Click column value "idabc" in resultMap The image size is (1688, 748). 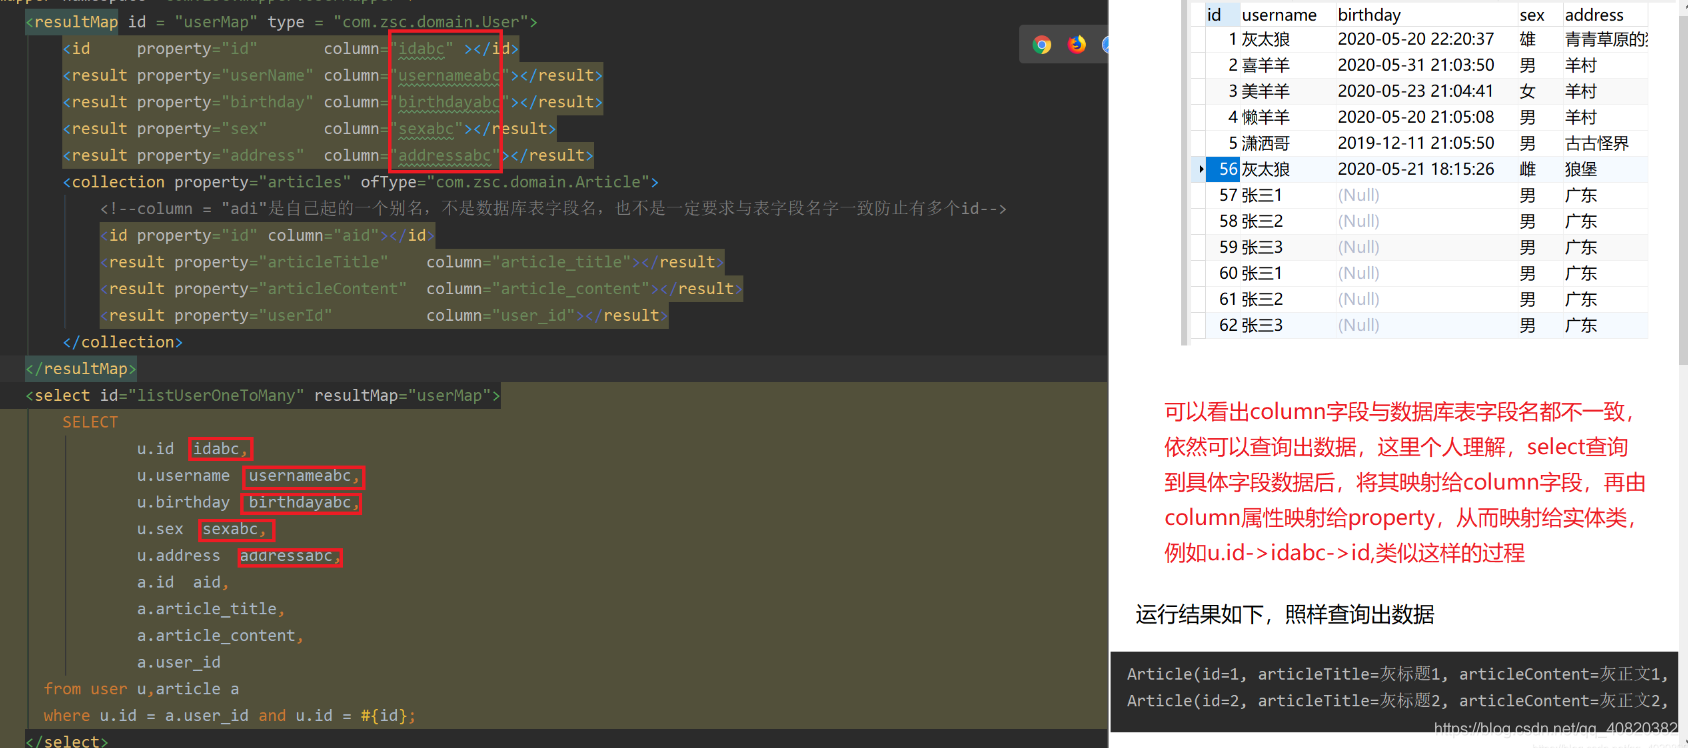coord(421,48)
